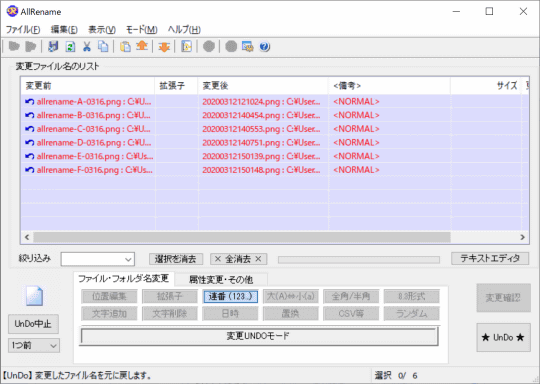Click undo arrow icon of allrename-D-0316.png row

(30, 143)
